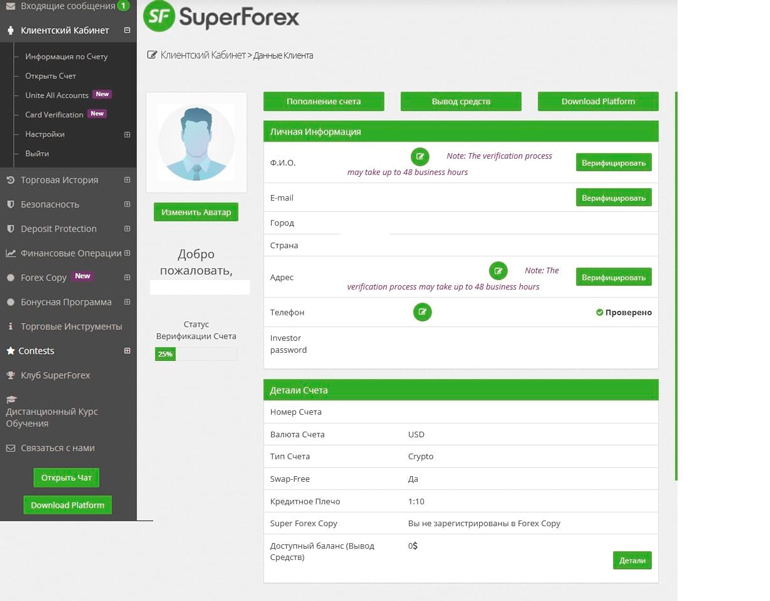Click the New badge beside Unite All Accounts
Image resolution: width=770 pixels, height=601 pixels.
102,94
